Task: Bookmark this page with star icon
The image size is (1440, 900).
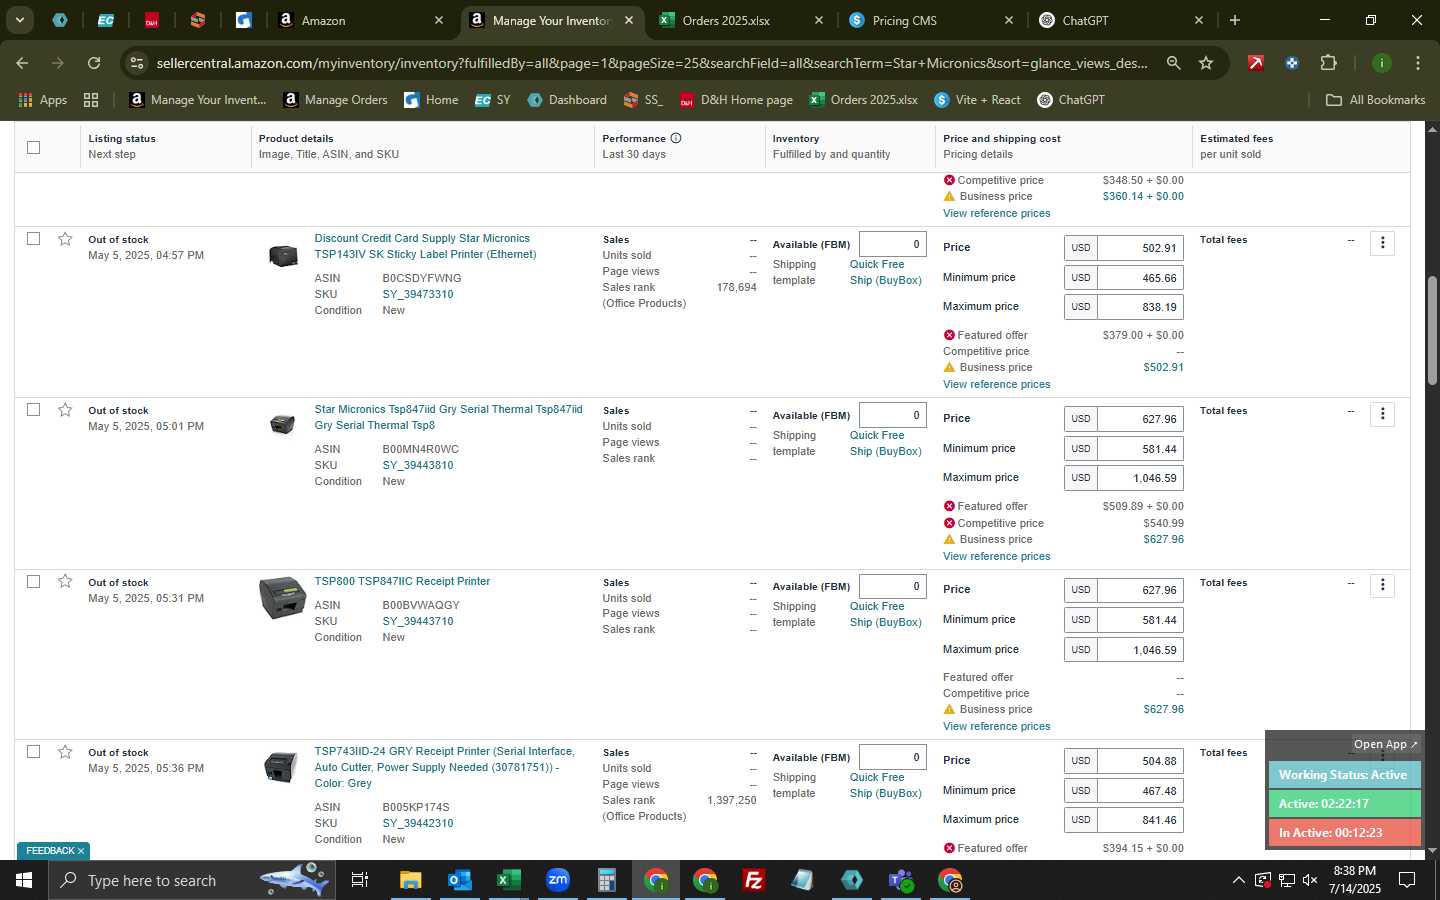Action: [1206, 63]
